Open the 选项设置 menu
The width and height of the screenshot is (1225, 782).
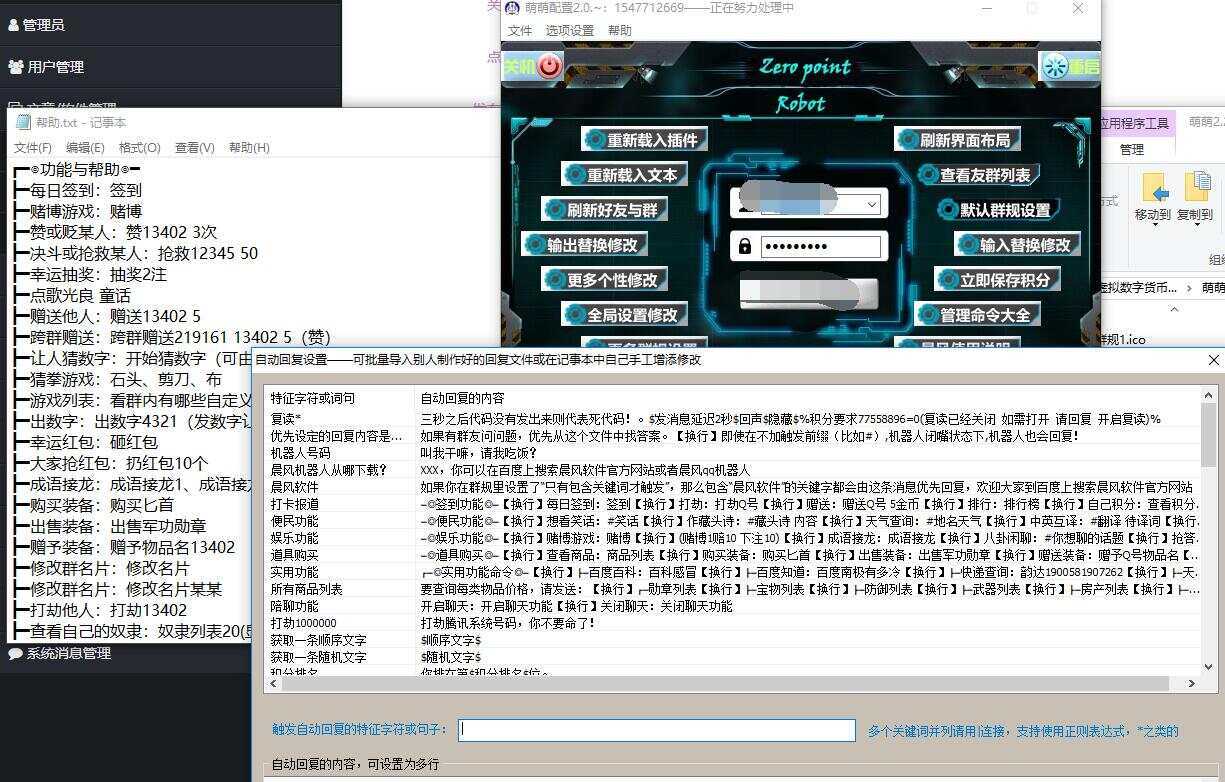tap(570, 31)
